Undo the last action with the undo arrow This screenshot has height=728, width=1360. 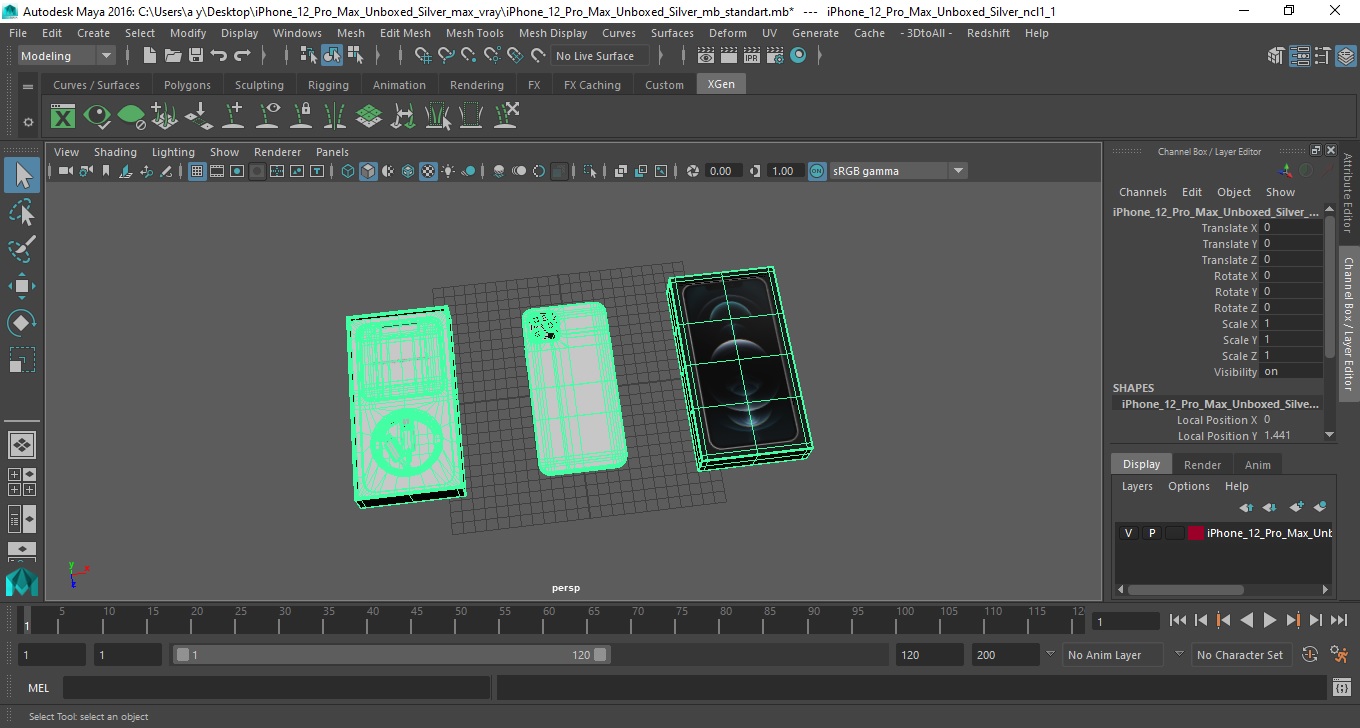pyautogui.click(x=219, y=56)
